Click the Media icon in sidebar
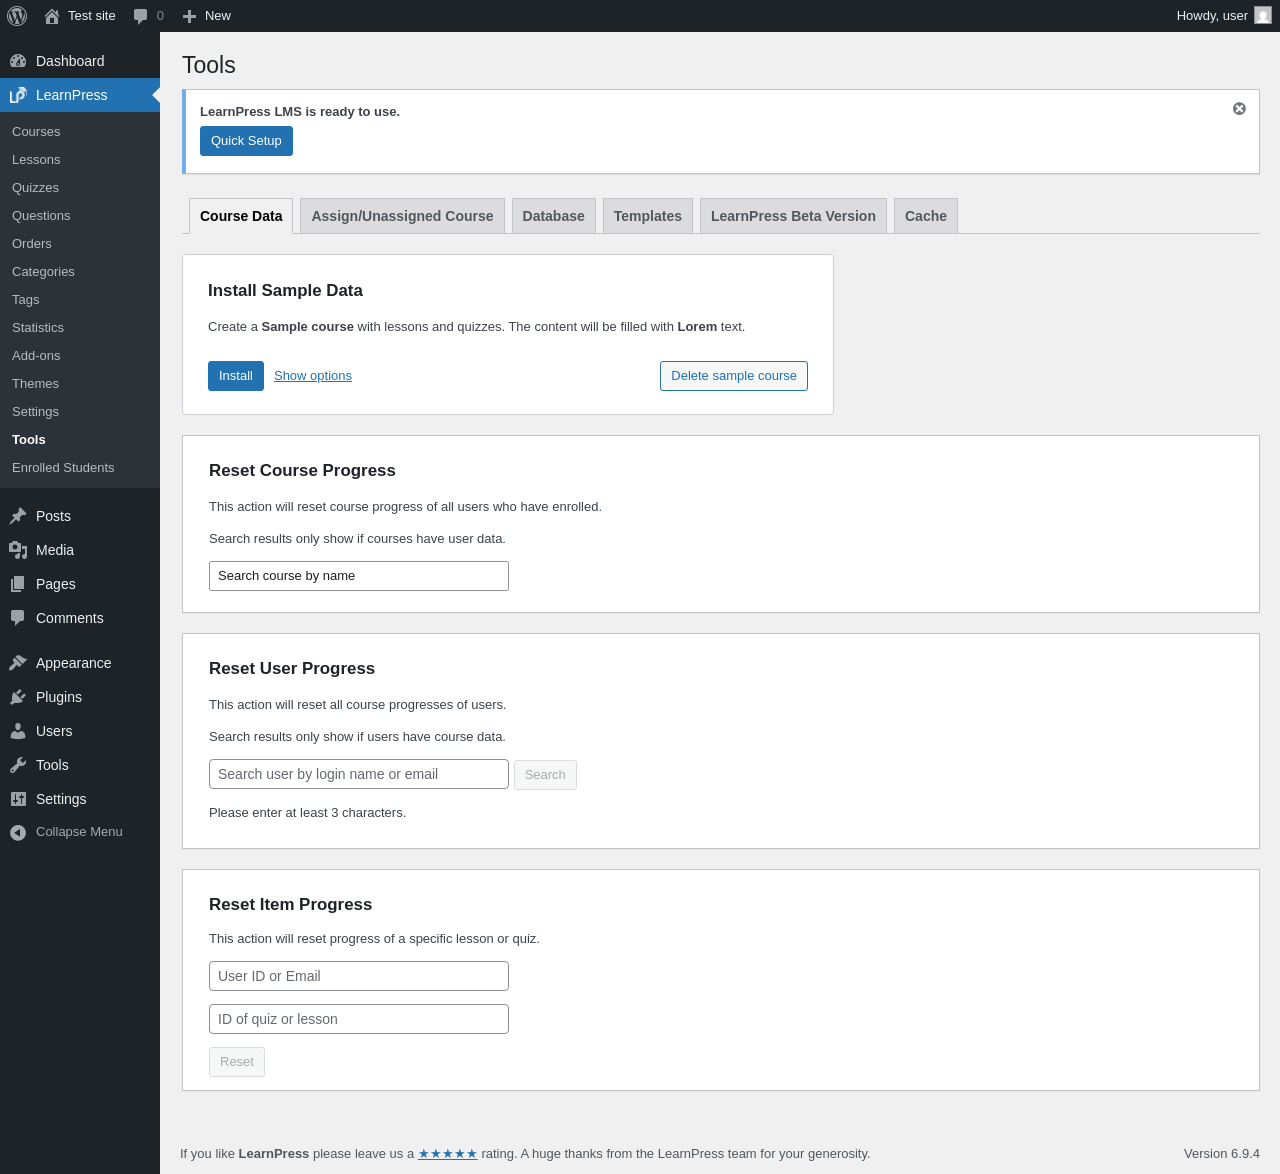Viewport: 1280px width, 1174px height. tap(18, 550)
